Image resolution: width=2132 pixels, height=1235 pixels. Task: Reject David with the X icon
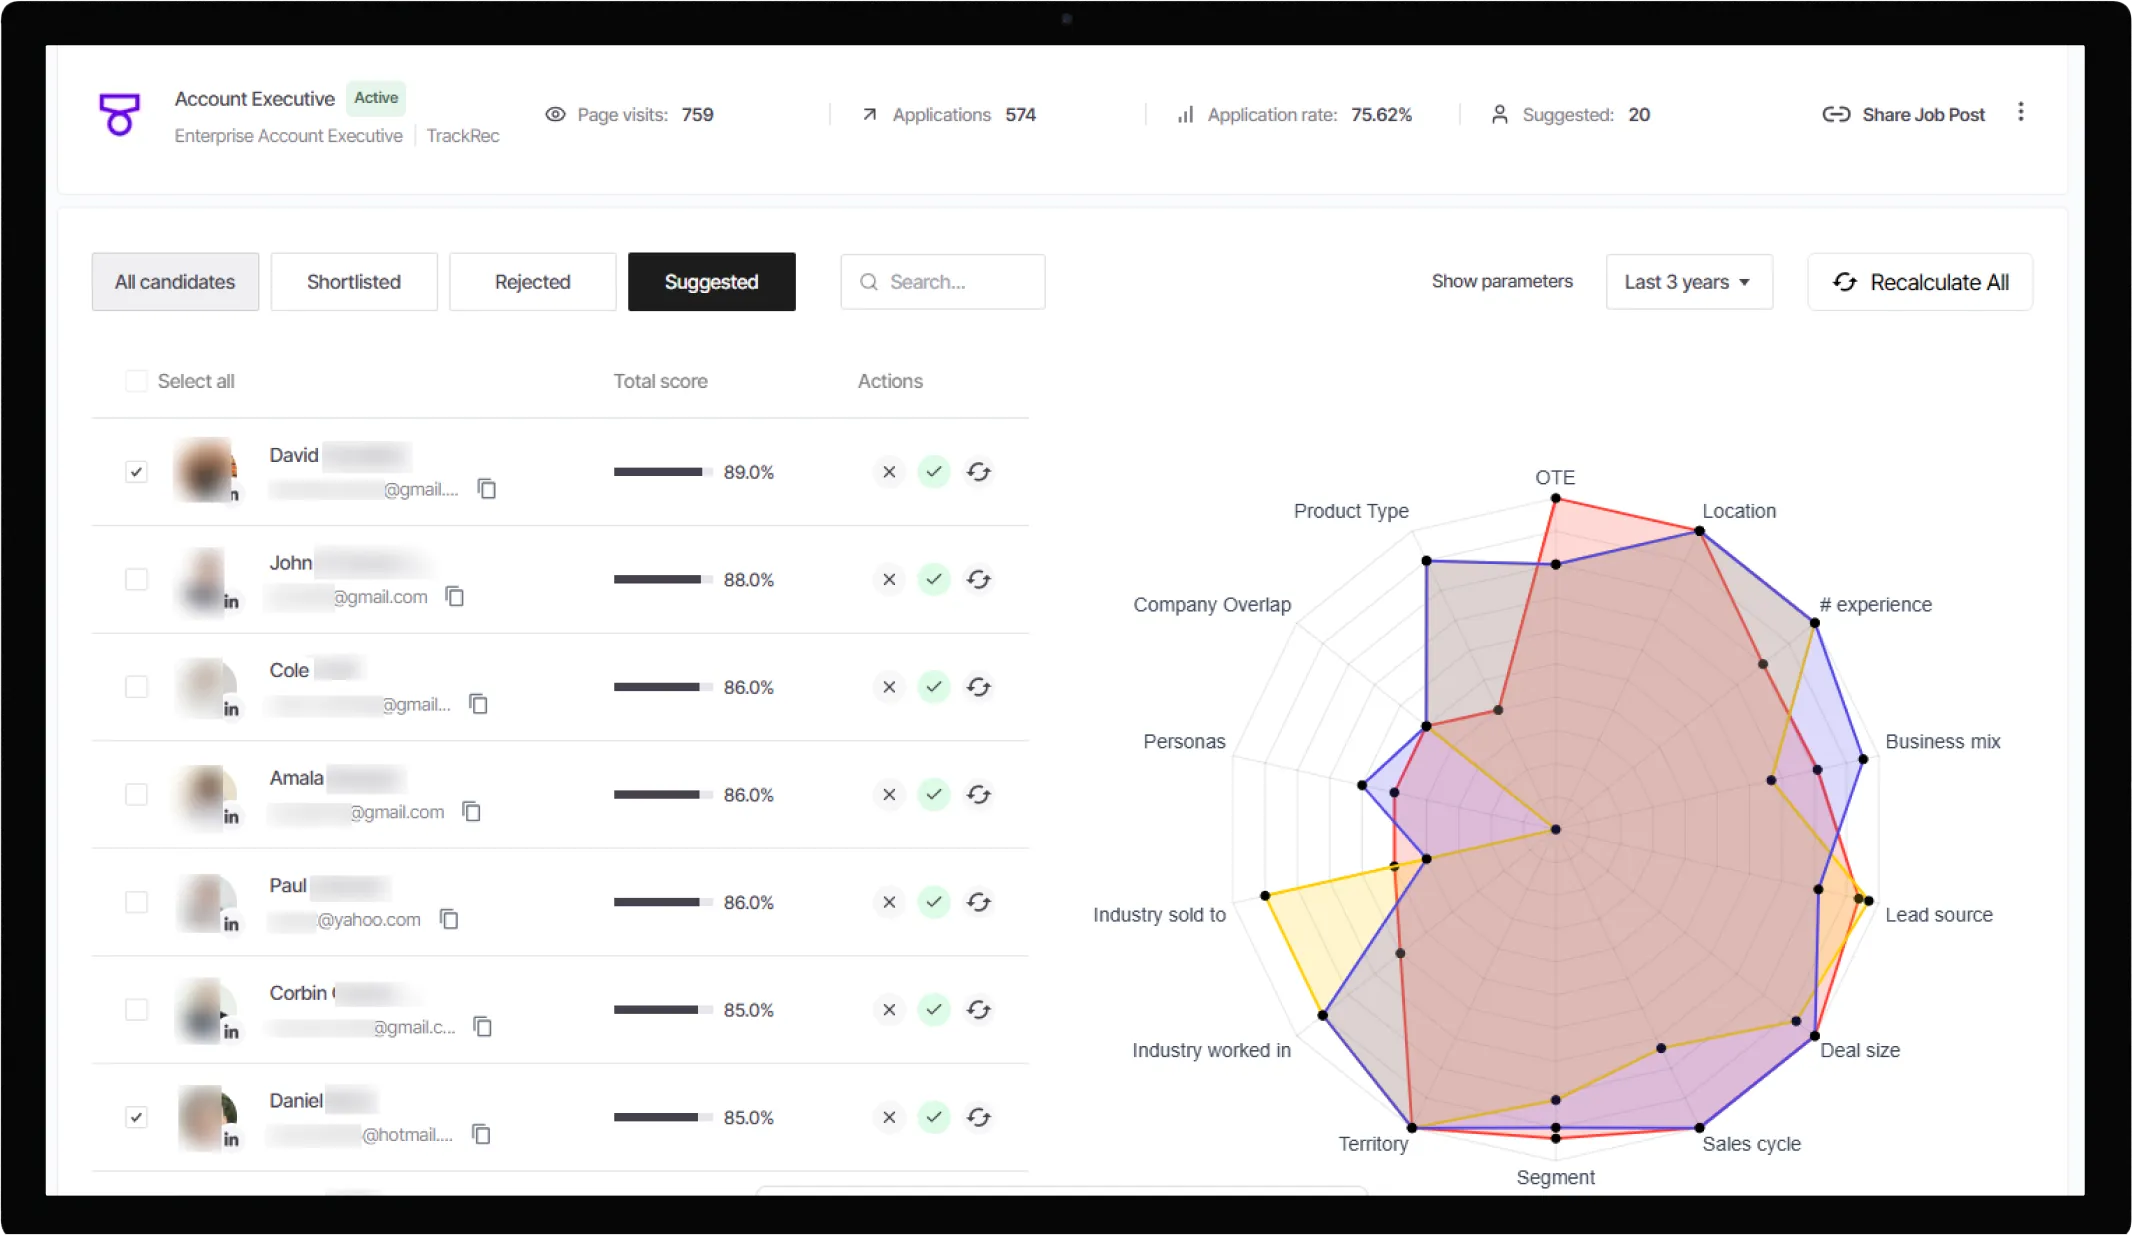click(888, 472)
